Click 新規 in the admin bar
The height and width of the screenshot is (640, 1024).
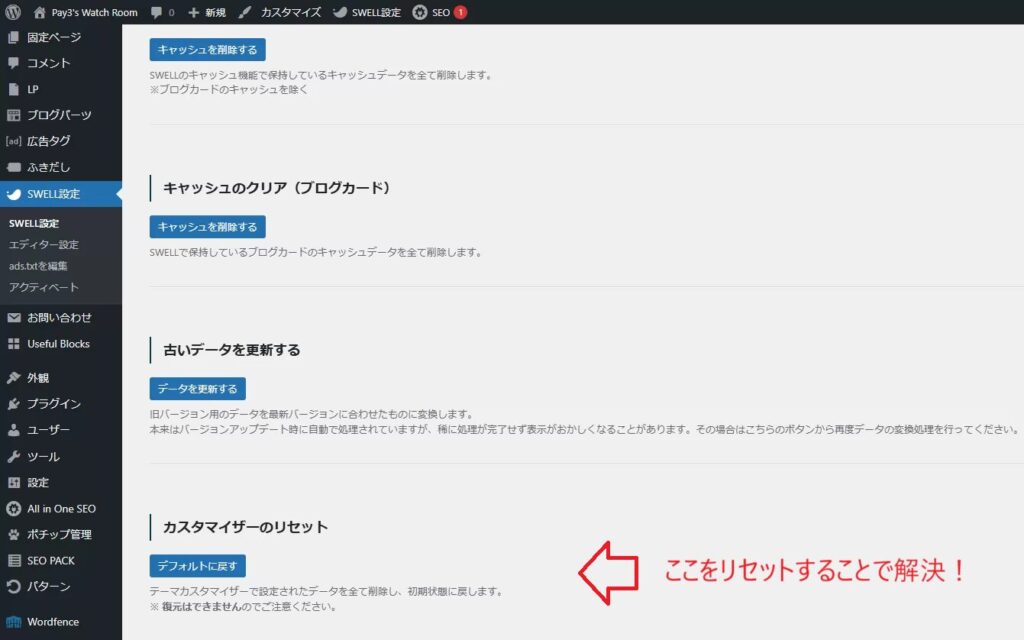pos(216,12)
